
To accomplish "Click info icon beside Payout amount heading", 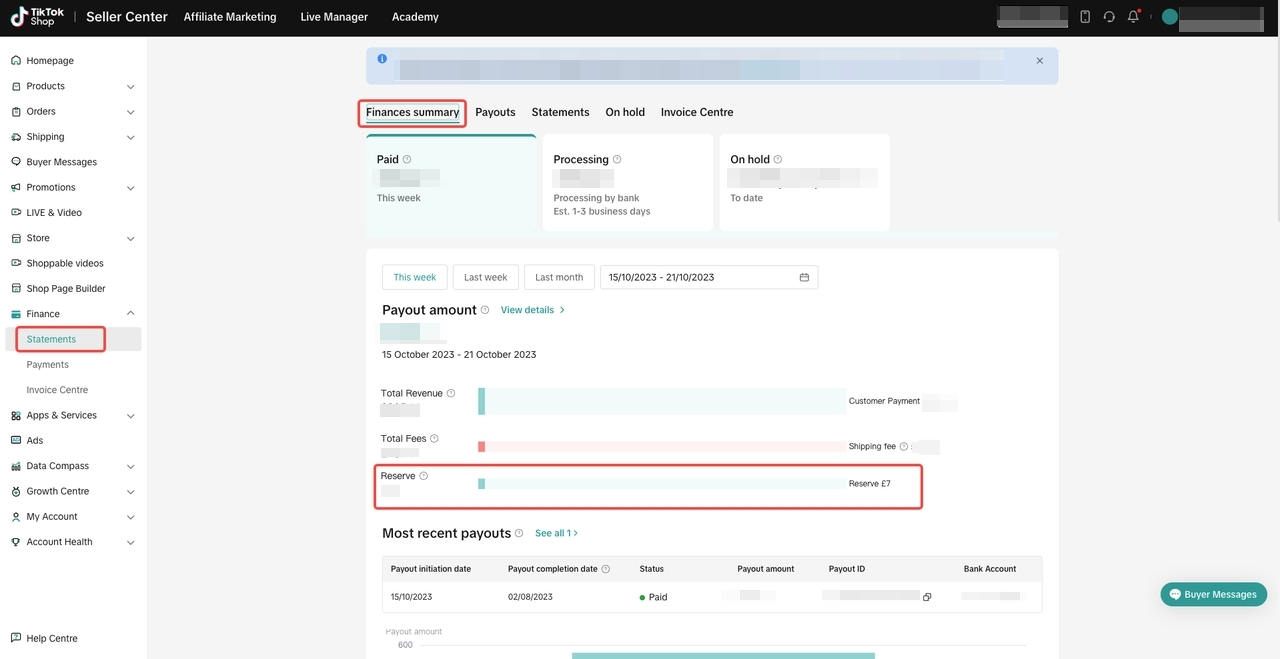I will coord(485,310).
